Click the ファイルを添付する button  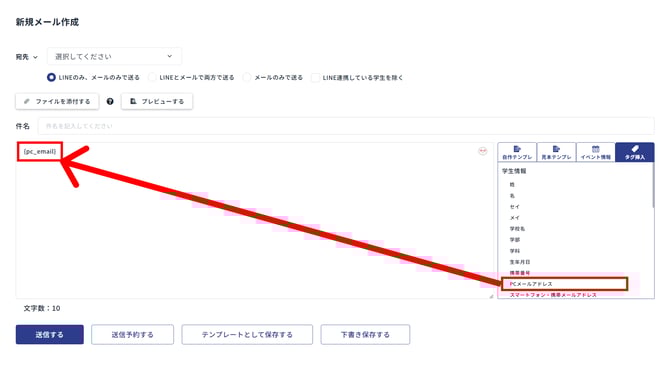(x=57, y=101)
